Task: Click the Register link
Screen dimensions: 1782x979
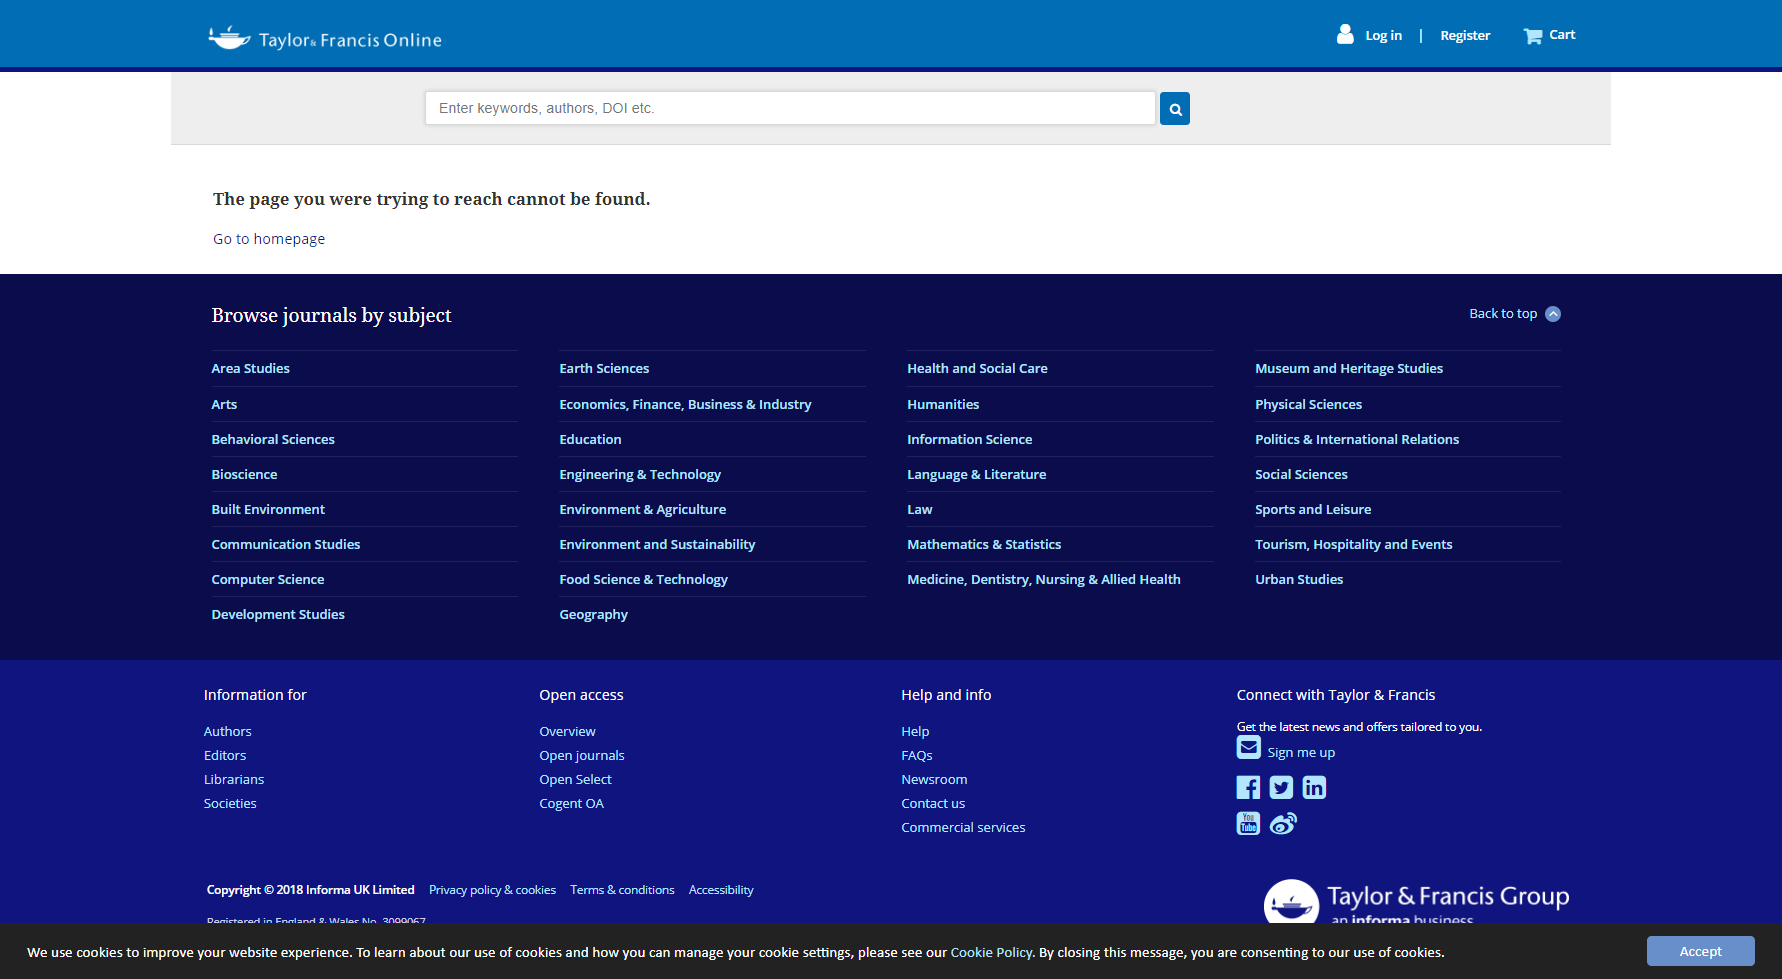Action: point(1465,35)
